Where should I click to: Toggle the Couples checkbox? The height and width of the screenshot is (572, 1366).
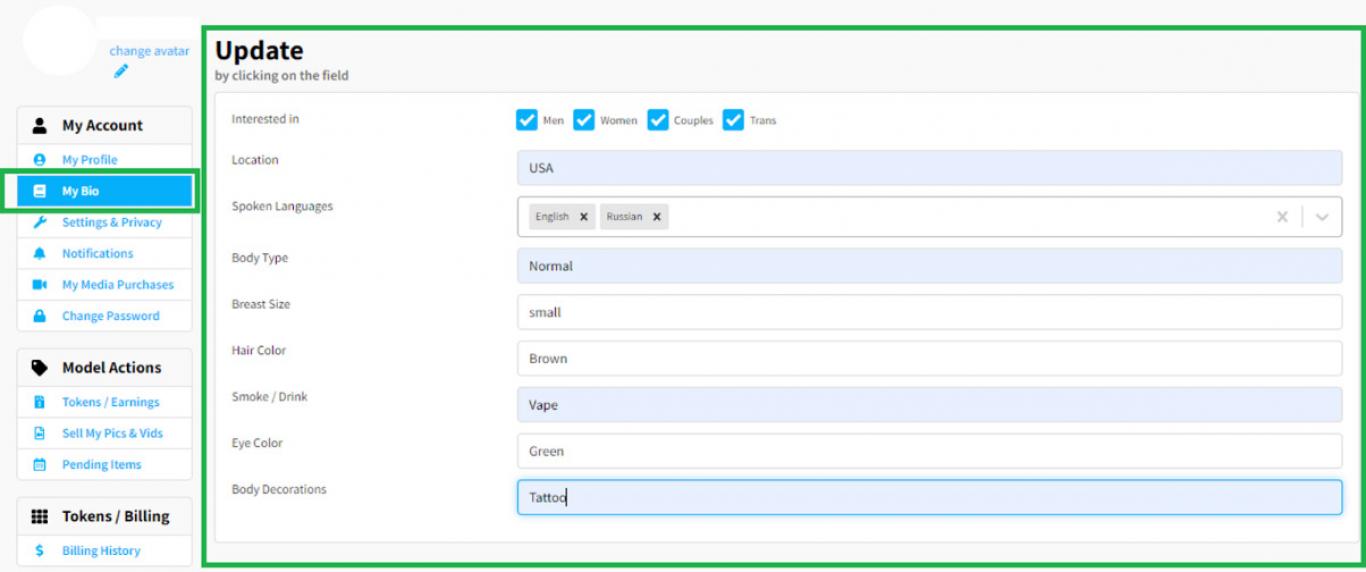point(658,120)
